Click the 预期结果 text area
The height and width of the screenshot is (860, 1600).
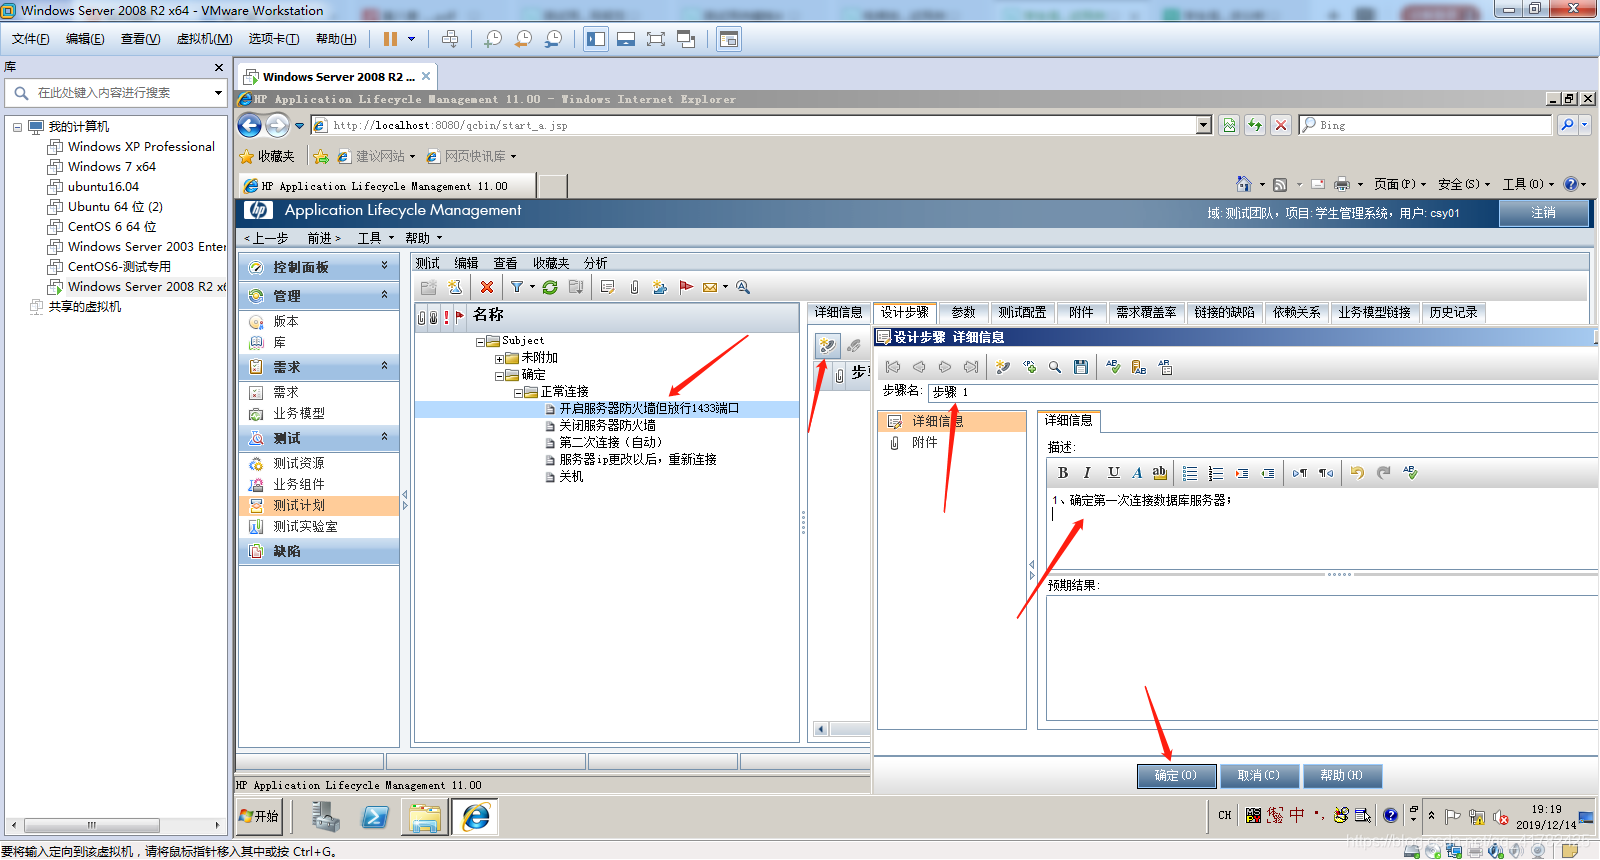[1322, 657]
